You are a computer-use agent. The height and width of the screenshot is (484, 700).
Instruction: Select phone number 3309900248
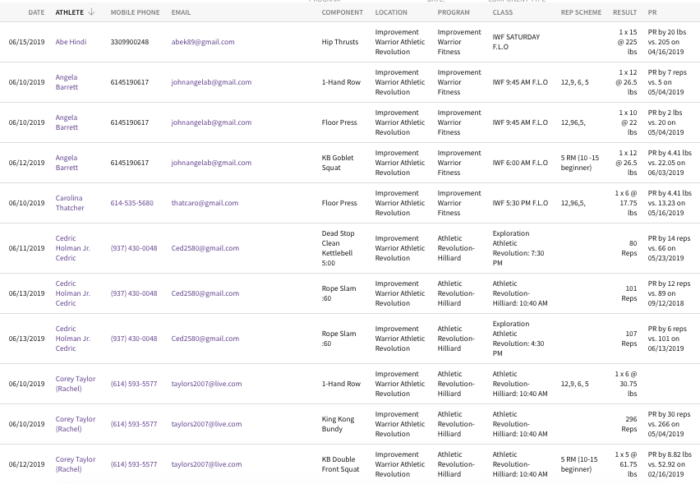129,42
